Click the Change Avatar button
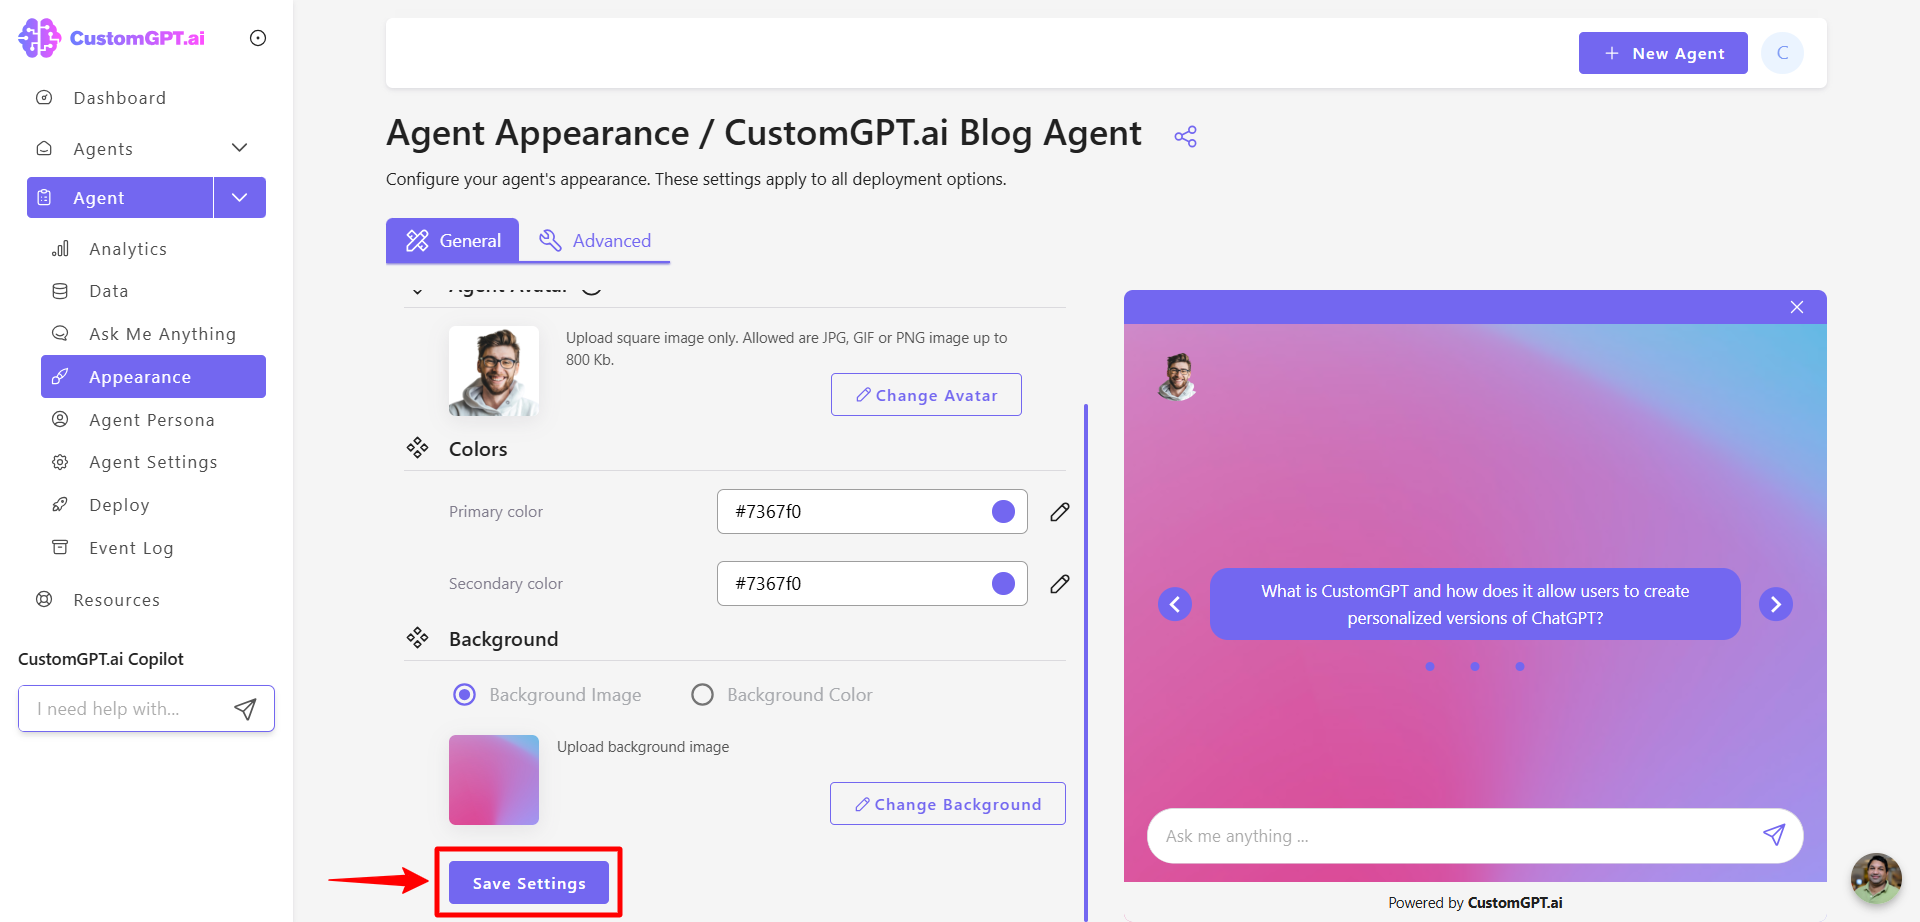1920x922 pixels. (x=926, y=395)
